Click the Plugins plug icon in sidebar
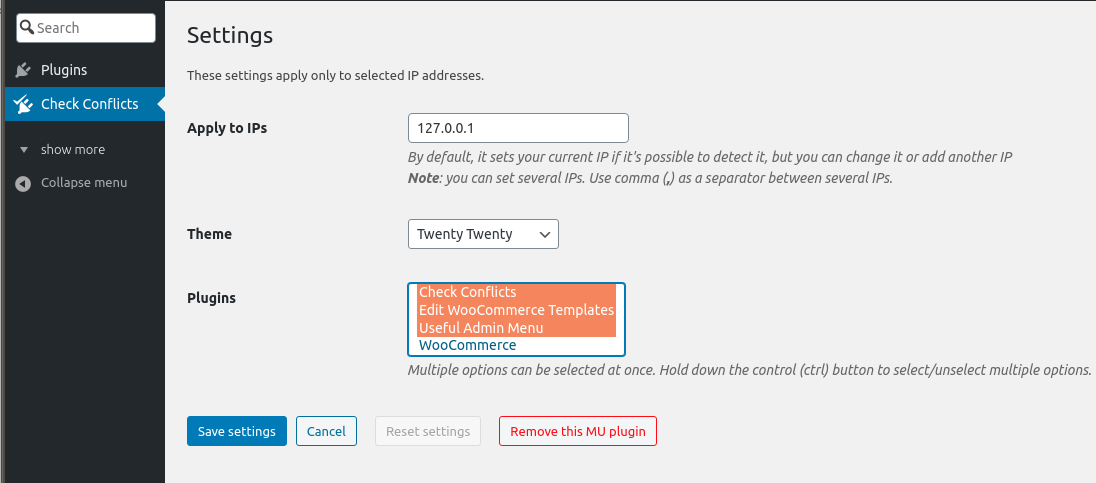Image resolution: width=1096 pixels, height=483 pixels. point(23,70)
